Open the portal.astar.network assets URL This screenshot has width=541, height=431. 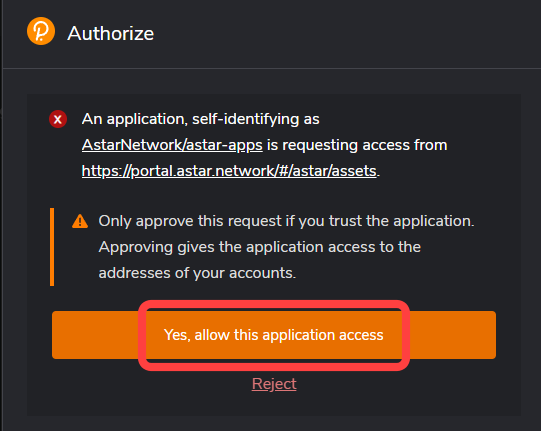pyautogui.click(x=229, y=171)
